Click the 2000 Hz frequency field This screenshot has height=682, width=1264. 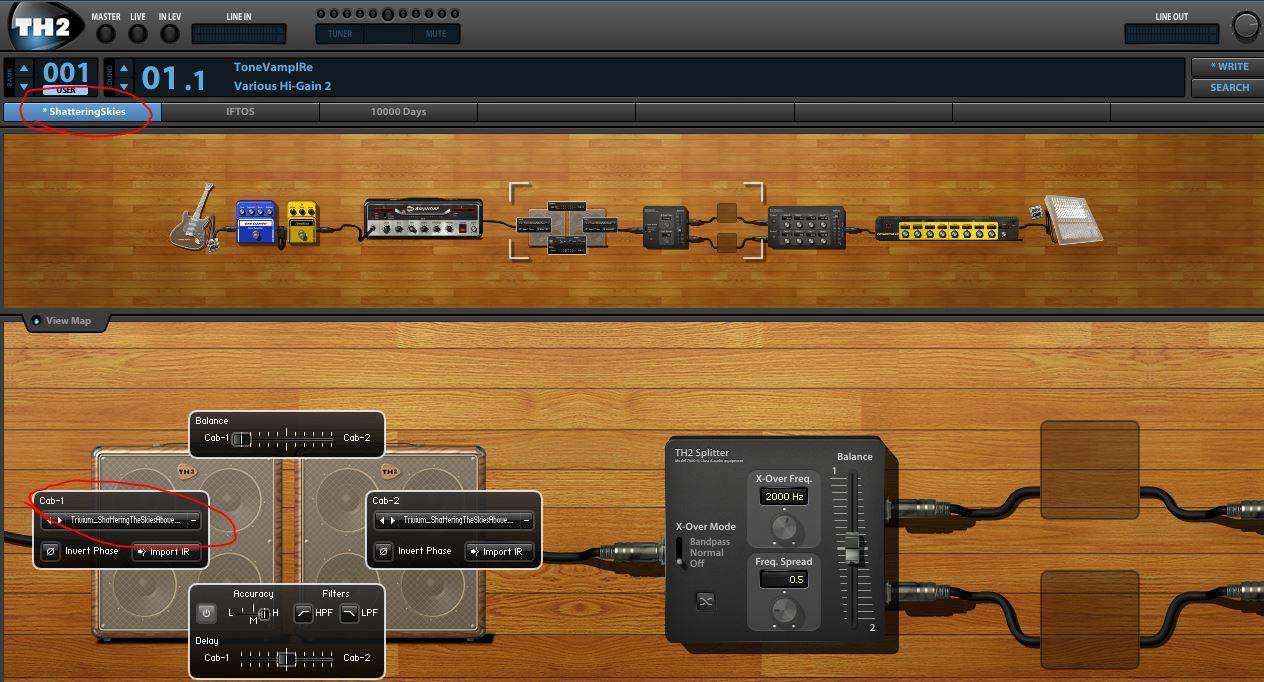[x=784, y=496]
